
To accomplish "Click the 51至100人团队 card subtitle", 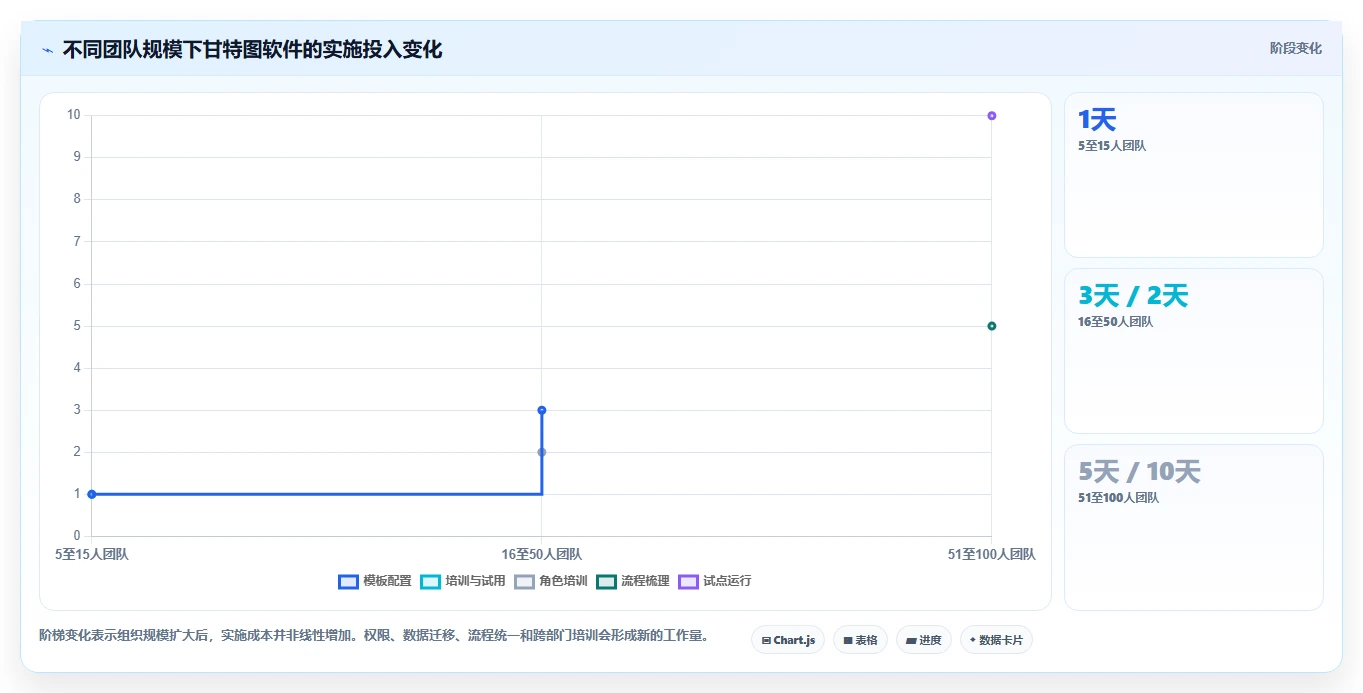I will click(1119, 498).
